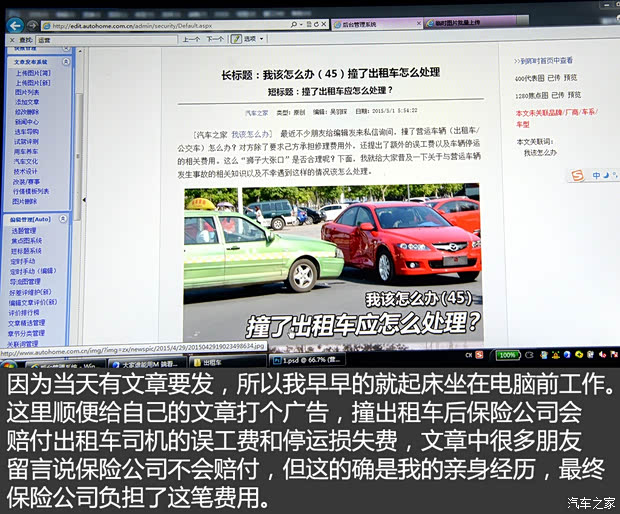620x514 pixels.
Task: Click the 100% battery indicator in tray
Action: click(507, 355)
